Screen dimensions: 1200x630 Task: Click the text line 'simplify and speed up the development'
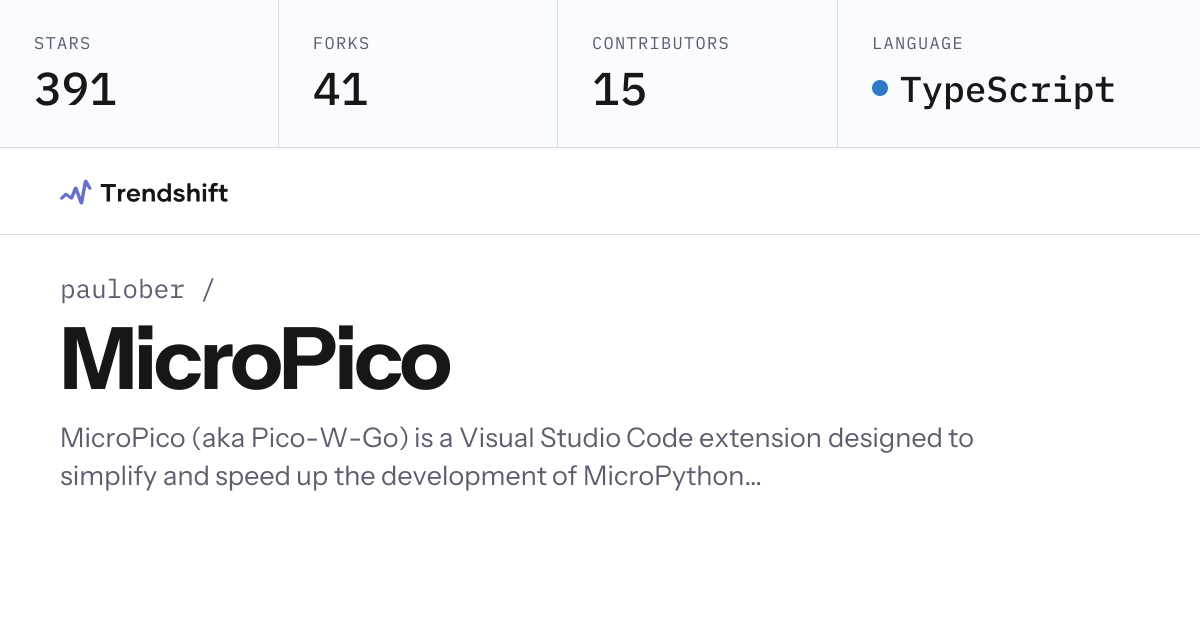coord(411,476)
